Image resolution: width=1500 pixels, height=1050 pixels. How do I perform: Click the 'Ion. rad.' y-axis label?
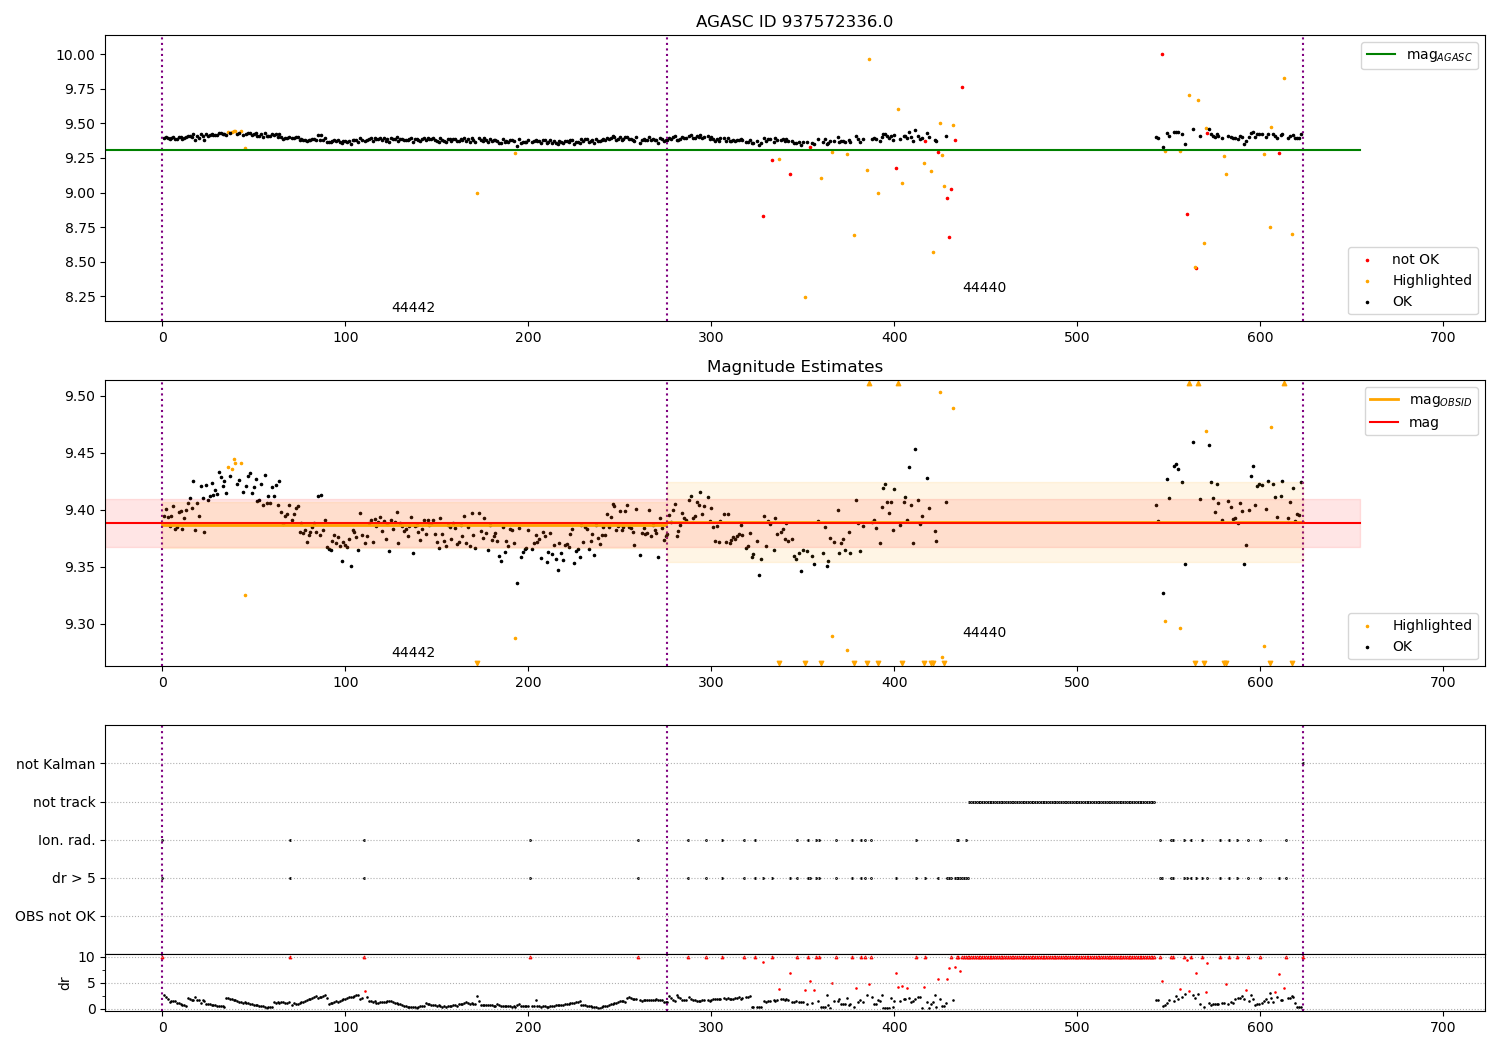(67, 841)
